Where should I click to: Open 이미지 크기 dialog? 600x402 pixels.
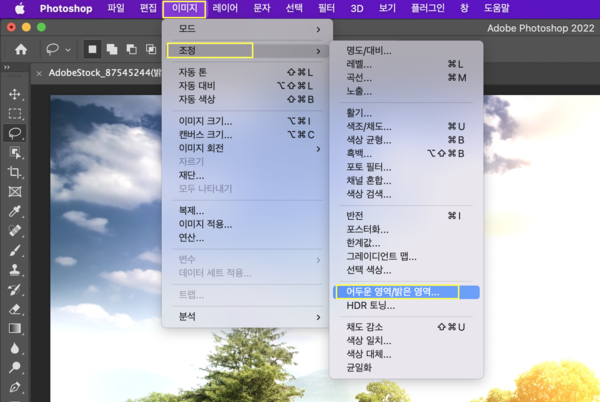(247, 121)
